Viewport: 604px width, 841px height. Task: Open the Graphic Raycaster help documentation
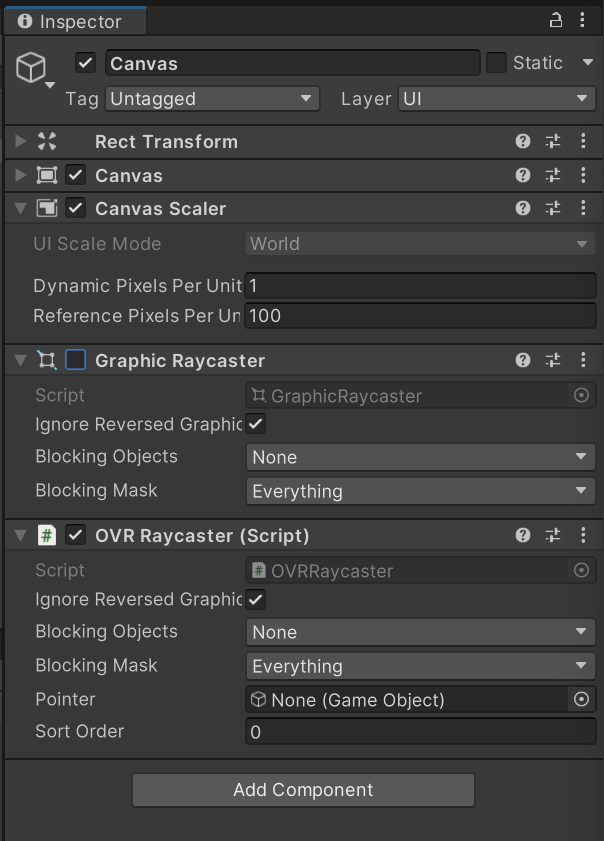[522, 360]
